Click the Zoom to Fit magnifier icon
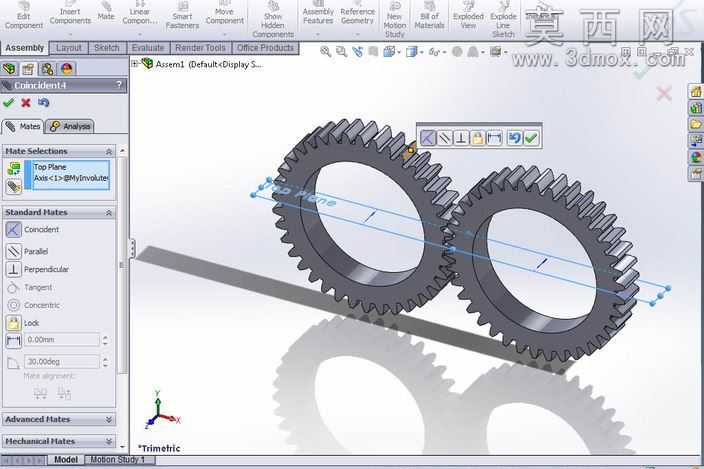 point(326,52)
